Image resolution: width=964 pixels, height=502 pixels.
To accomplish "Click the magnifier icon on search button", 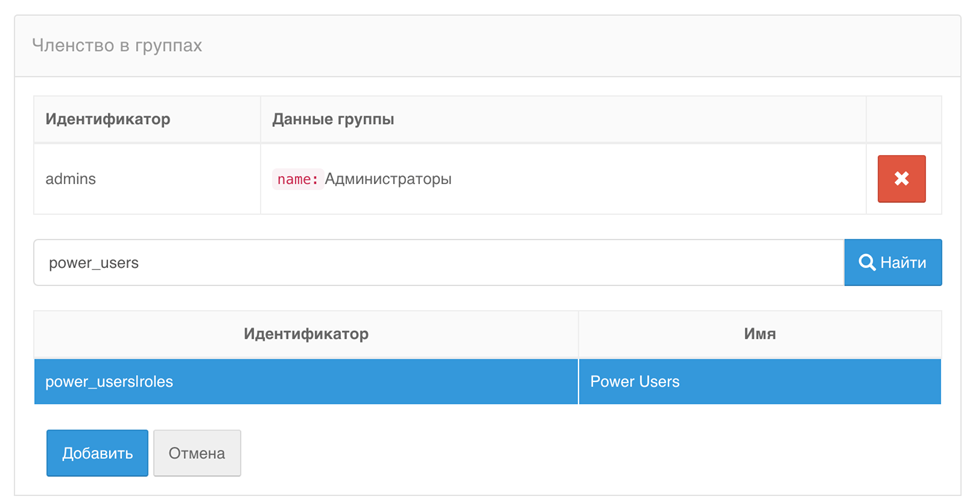I will (867, 263).
